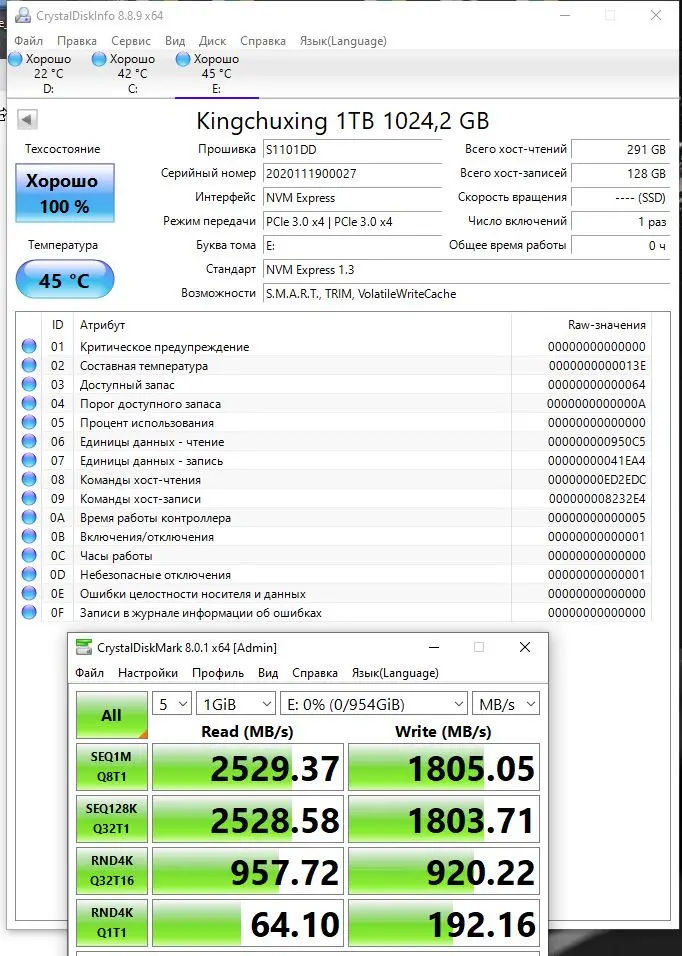Click serial number field 2020111900027
This screenshot has width=682, height=956.
(x=352, y=174)
